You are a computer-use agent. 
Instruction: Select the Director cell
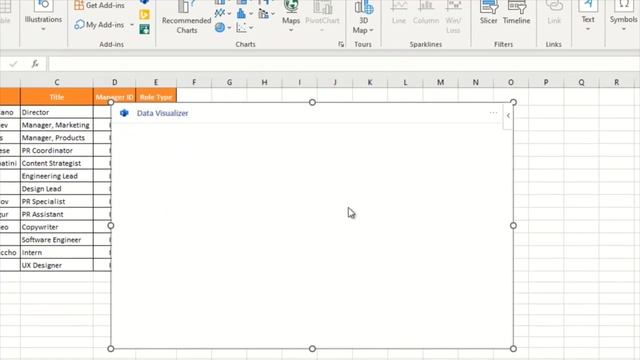pos(57,112)
